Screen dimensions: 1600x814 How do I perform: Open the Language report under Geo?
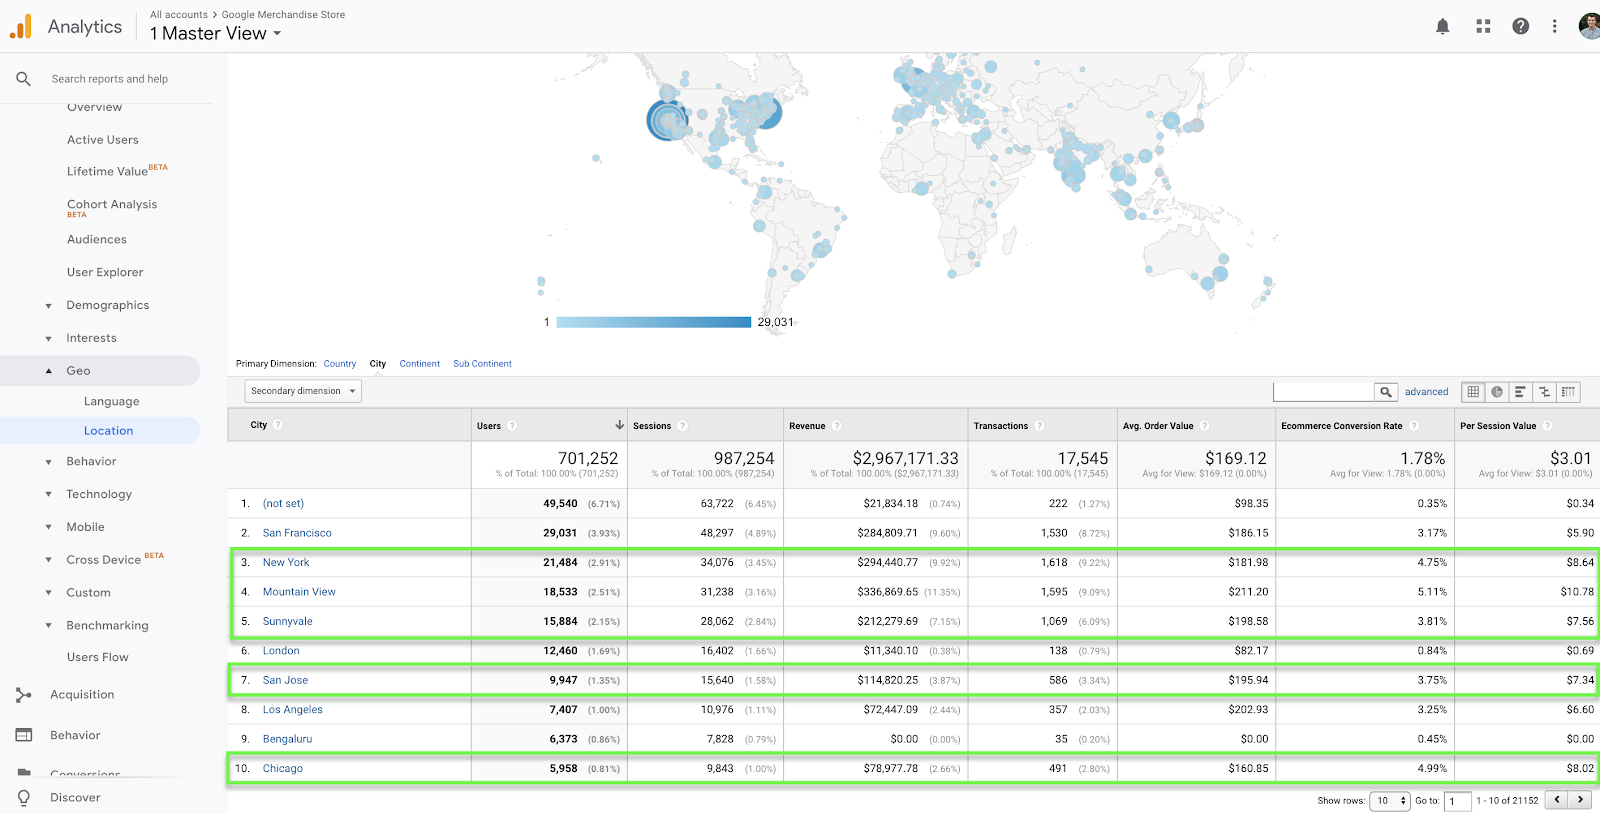(112, 402)
